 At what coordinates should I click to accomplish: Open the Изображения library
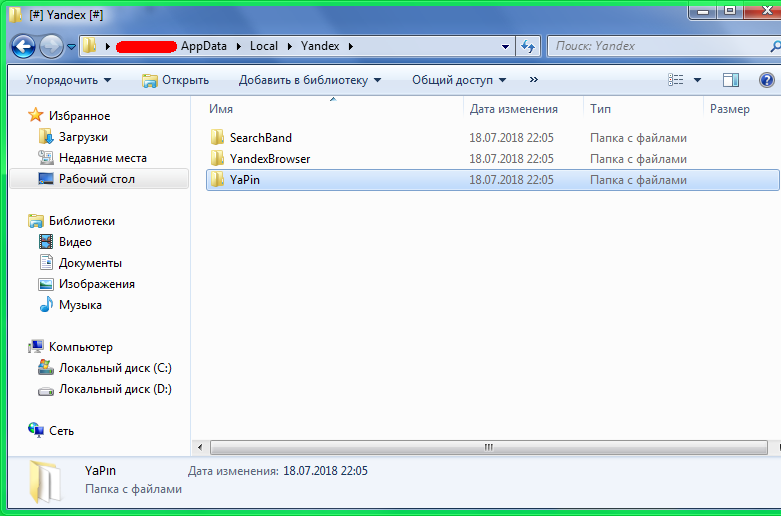point(97,284)
